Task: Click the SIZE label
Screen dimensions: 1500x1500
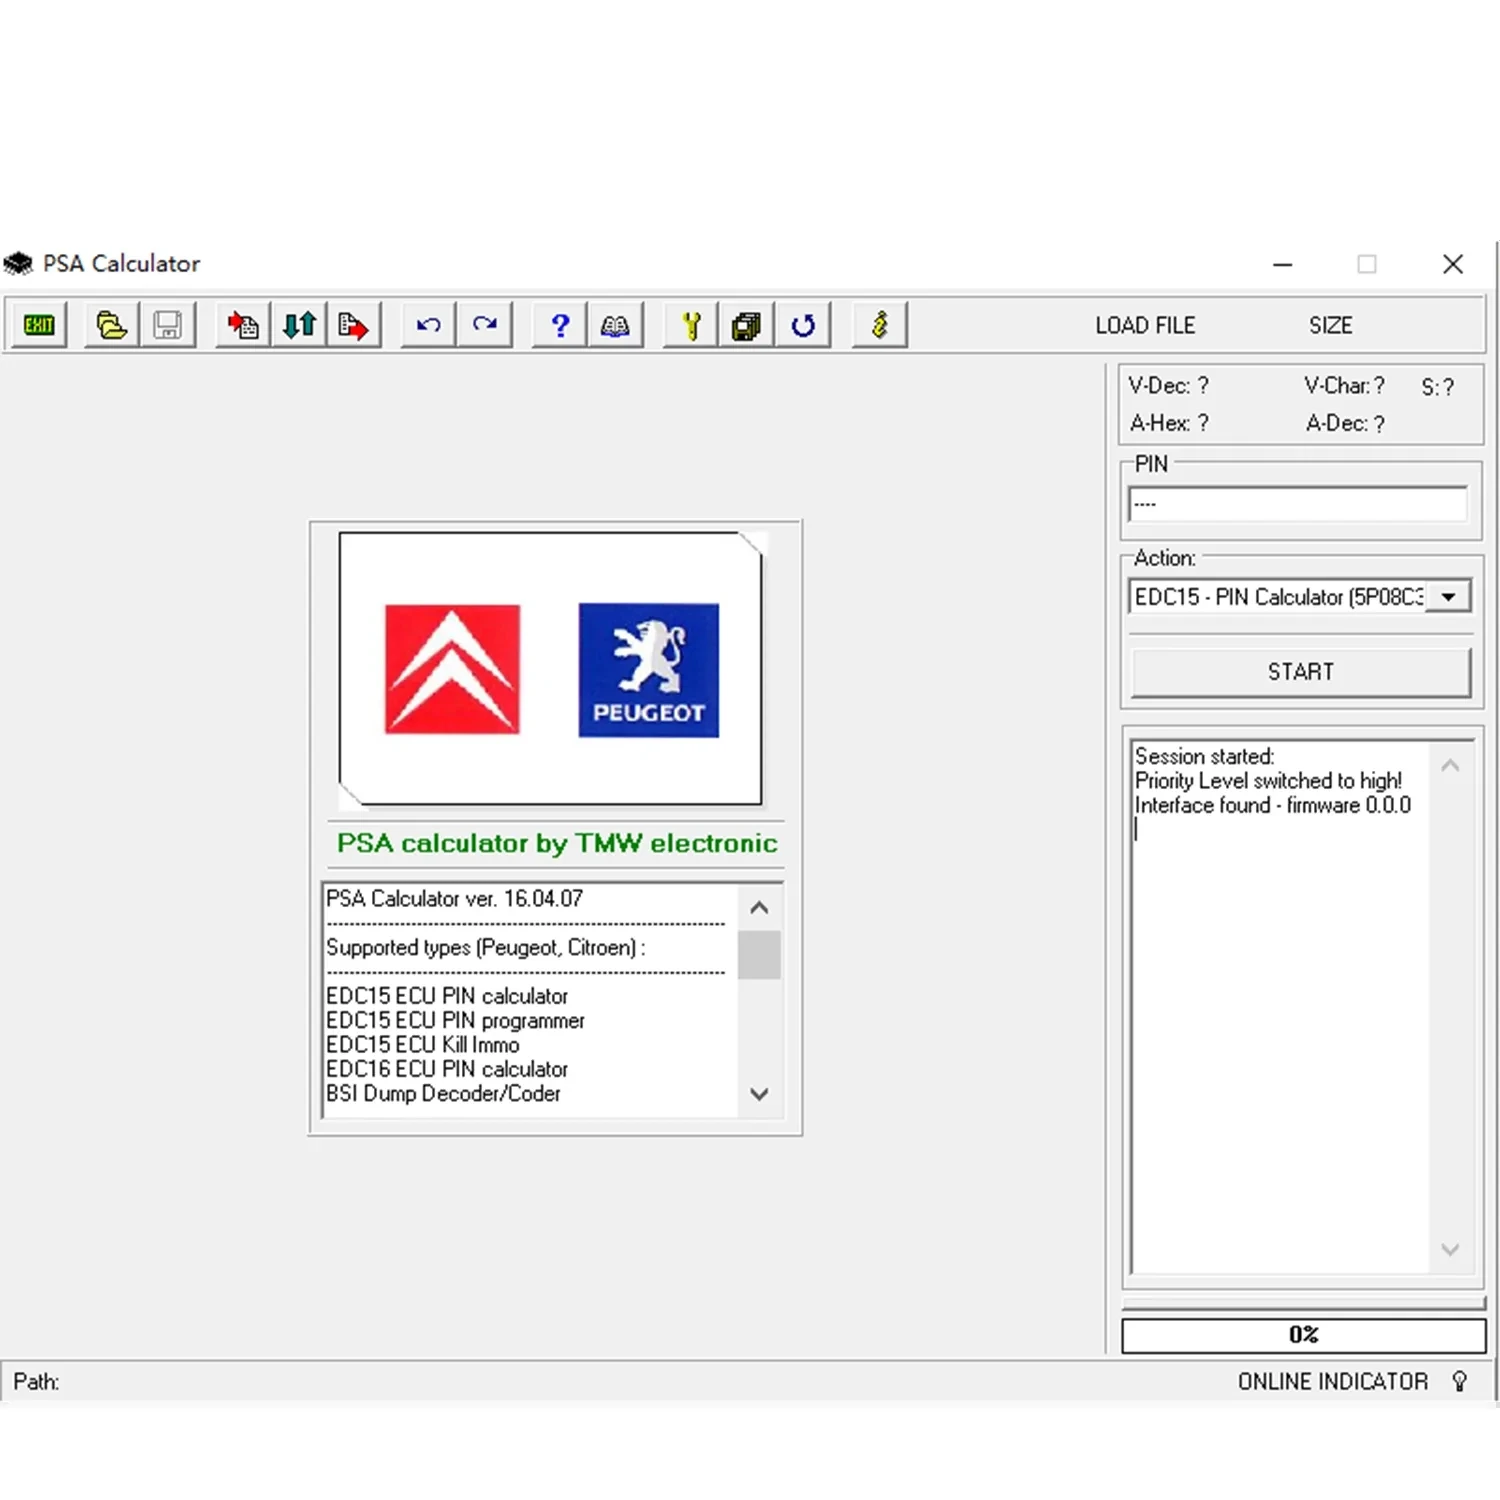Action: [x=1330, y=325]
